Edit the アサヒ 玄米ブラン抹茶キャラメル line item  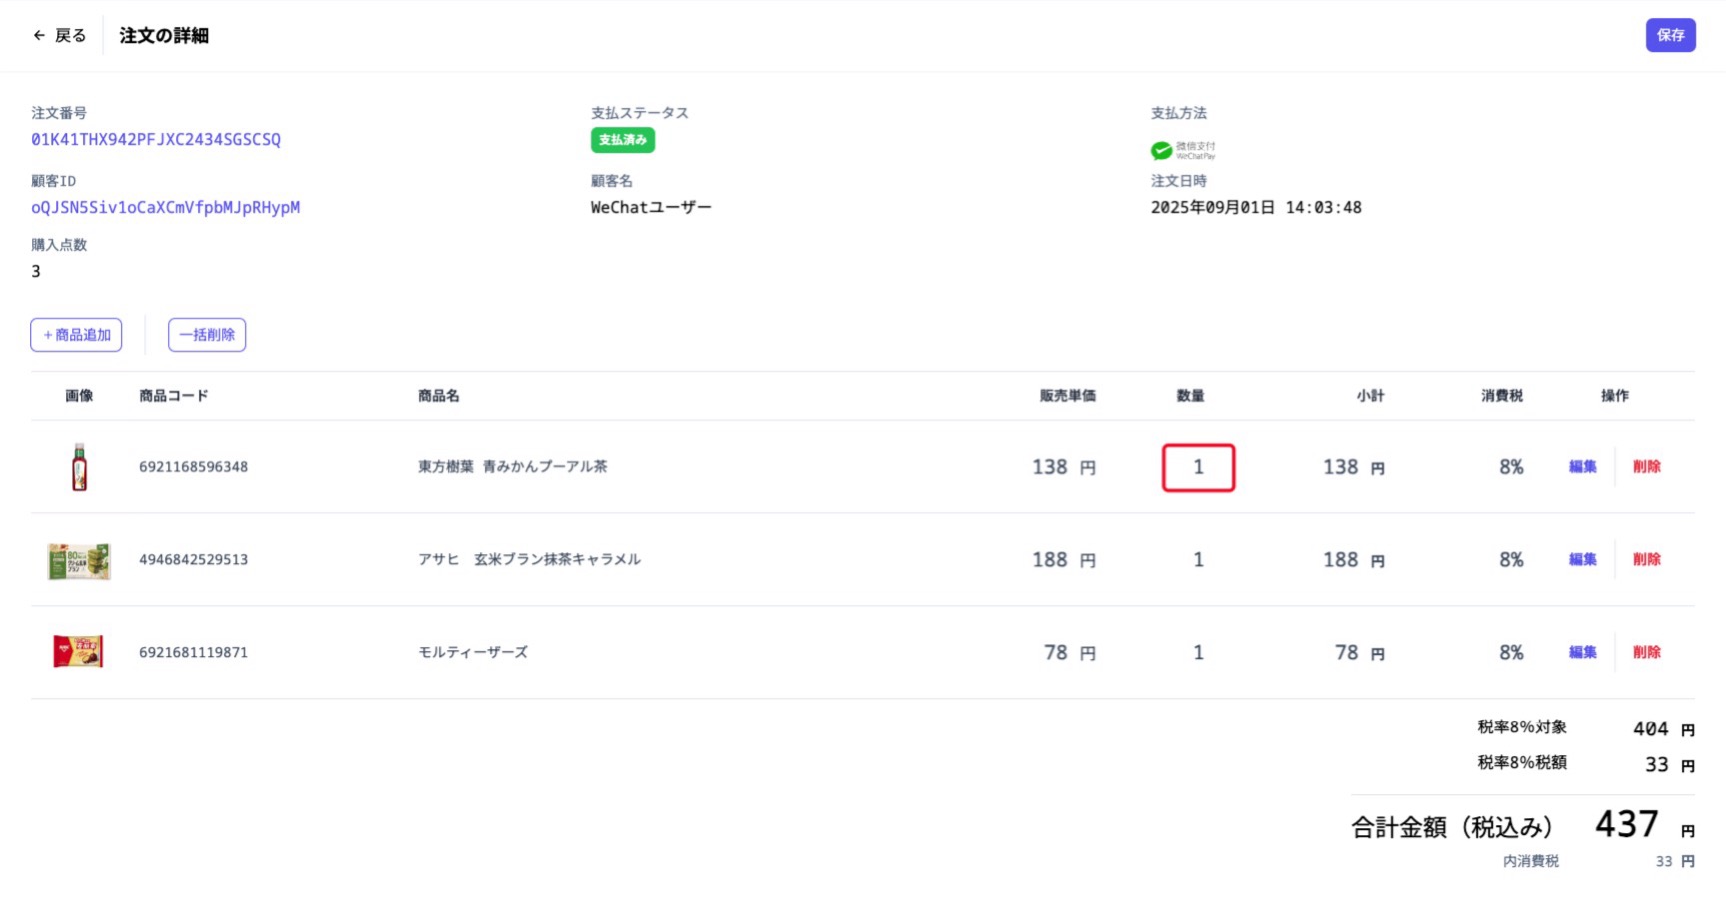(1581, 559)
